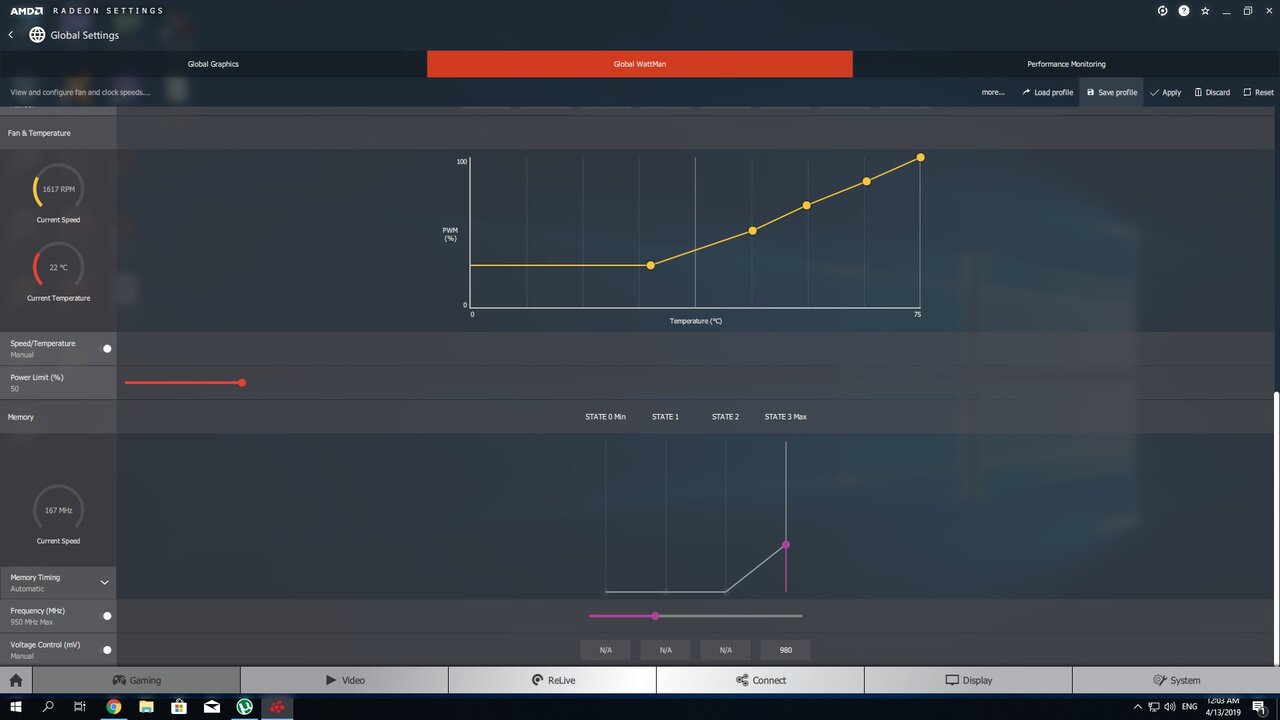The image size is (1280, 720).
Task: Switch to Performance Monitoring tab
Action: click(x=1066, y=64)
